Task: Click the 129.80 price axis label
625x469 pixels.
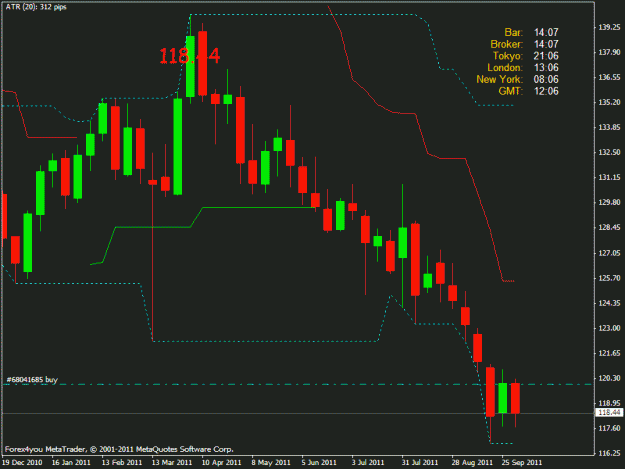Action: point(609,202)
